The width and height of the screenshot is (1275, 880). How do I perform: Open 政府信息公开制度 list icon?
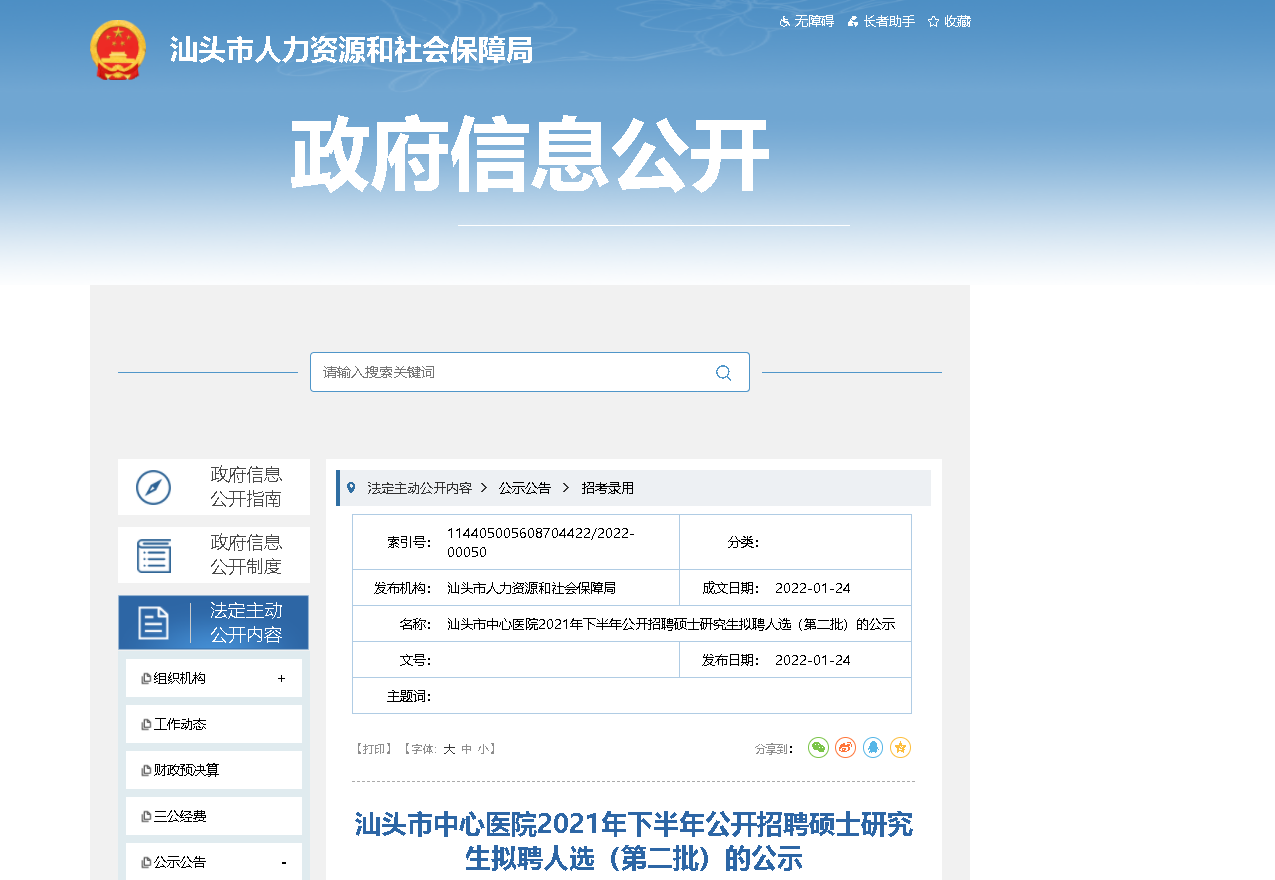point(154,555)
